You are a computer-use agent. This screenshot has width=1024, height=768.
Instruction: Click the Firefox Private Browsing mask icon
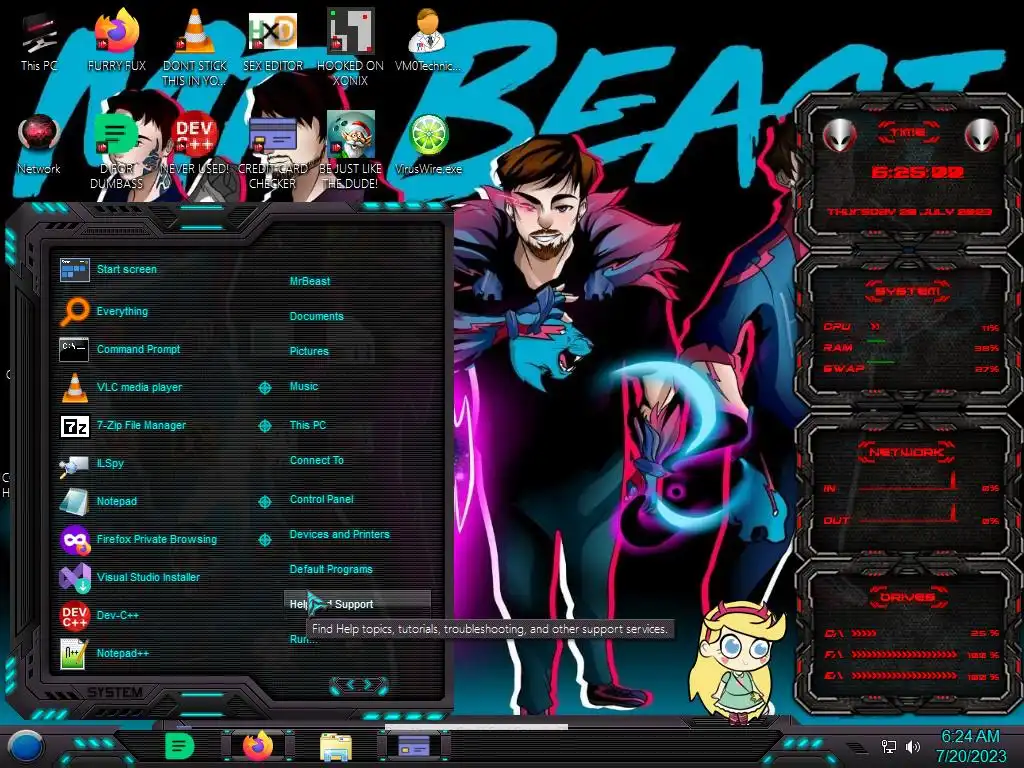(74, 539)
